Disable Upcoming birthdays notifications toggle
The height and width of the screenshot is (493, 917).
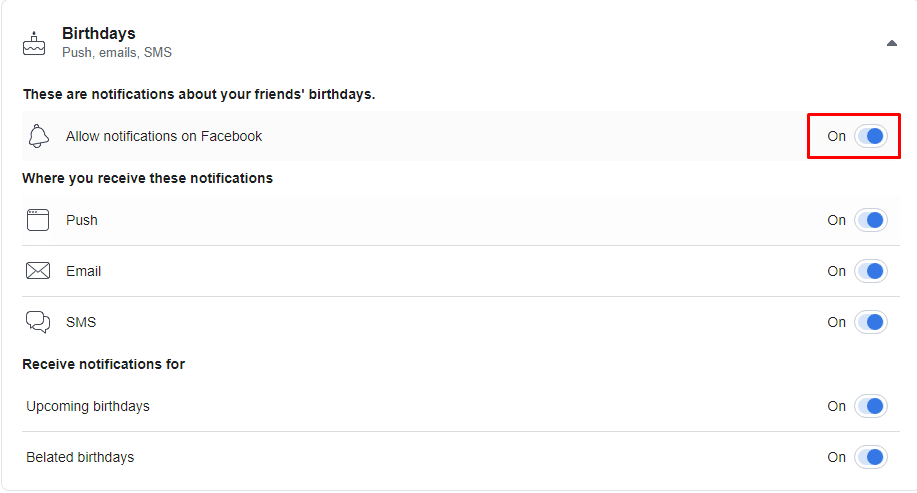[871, 406]
